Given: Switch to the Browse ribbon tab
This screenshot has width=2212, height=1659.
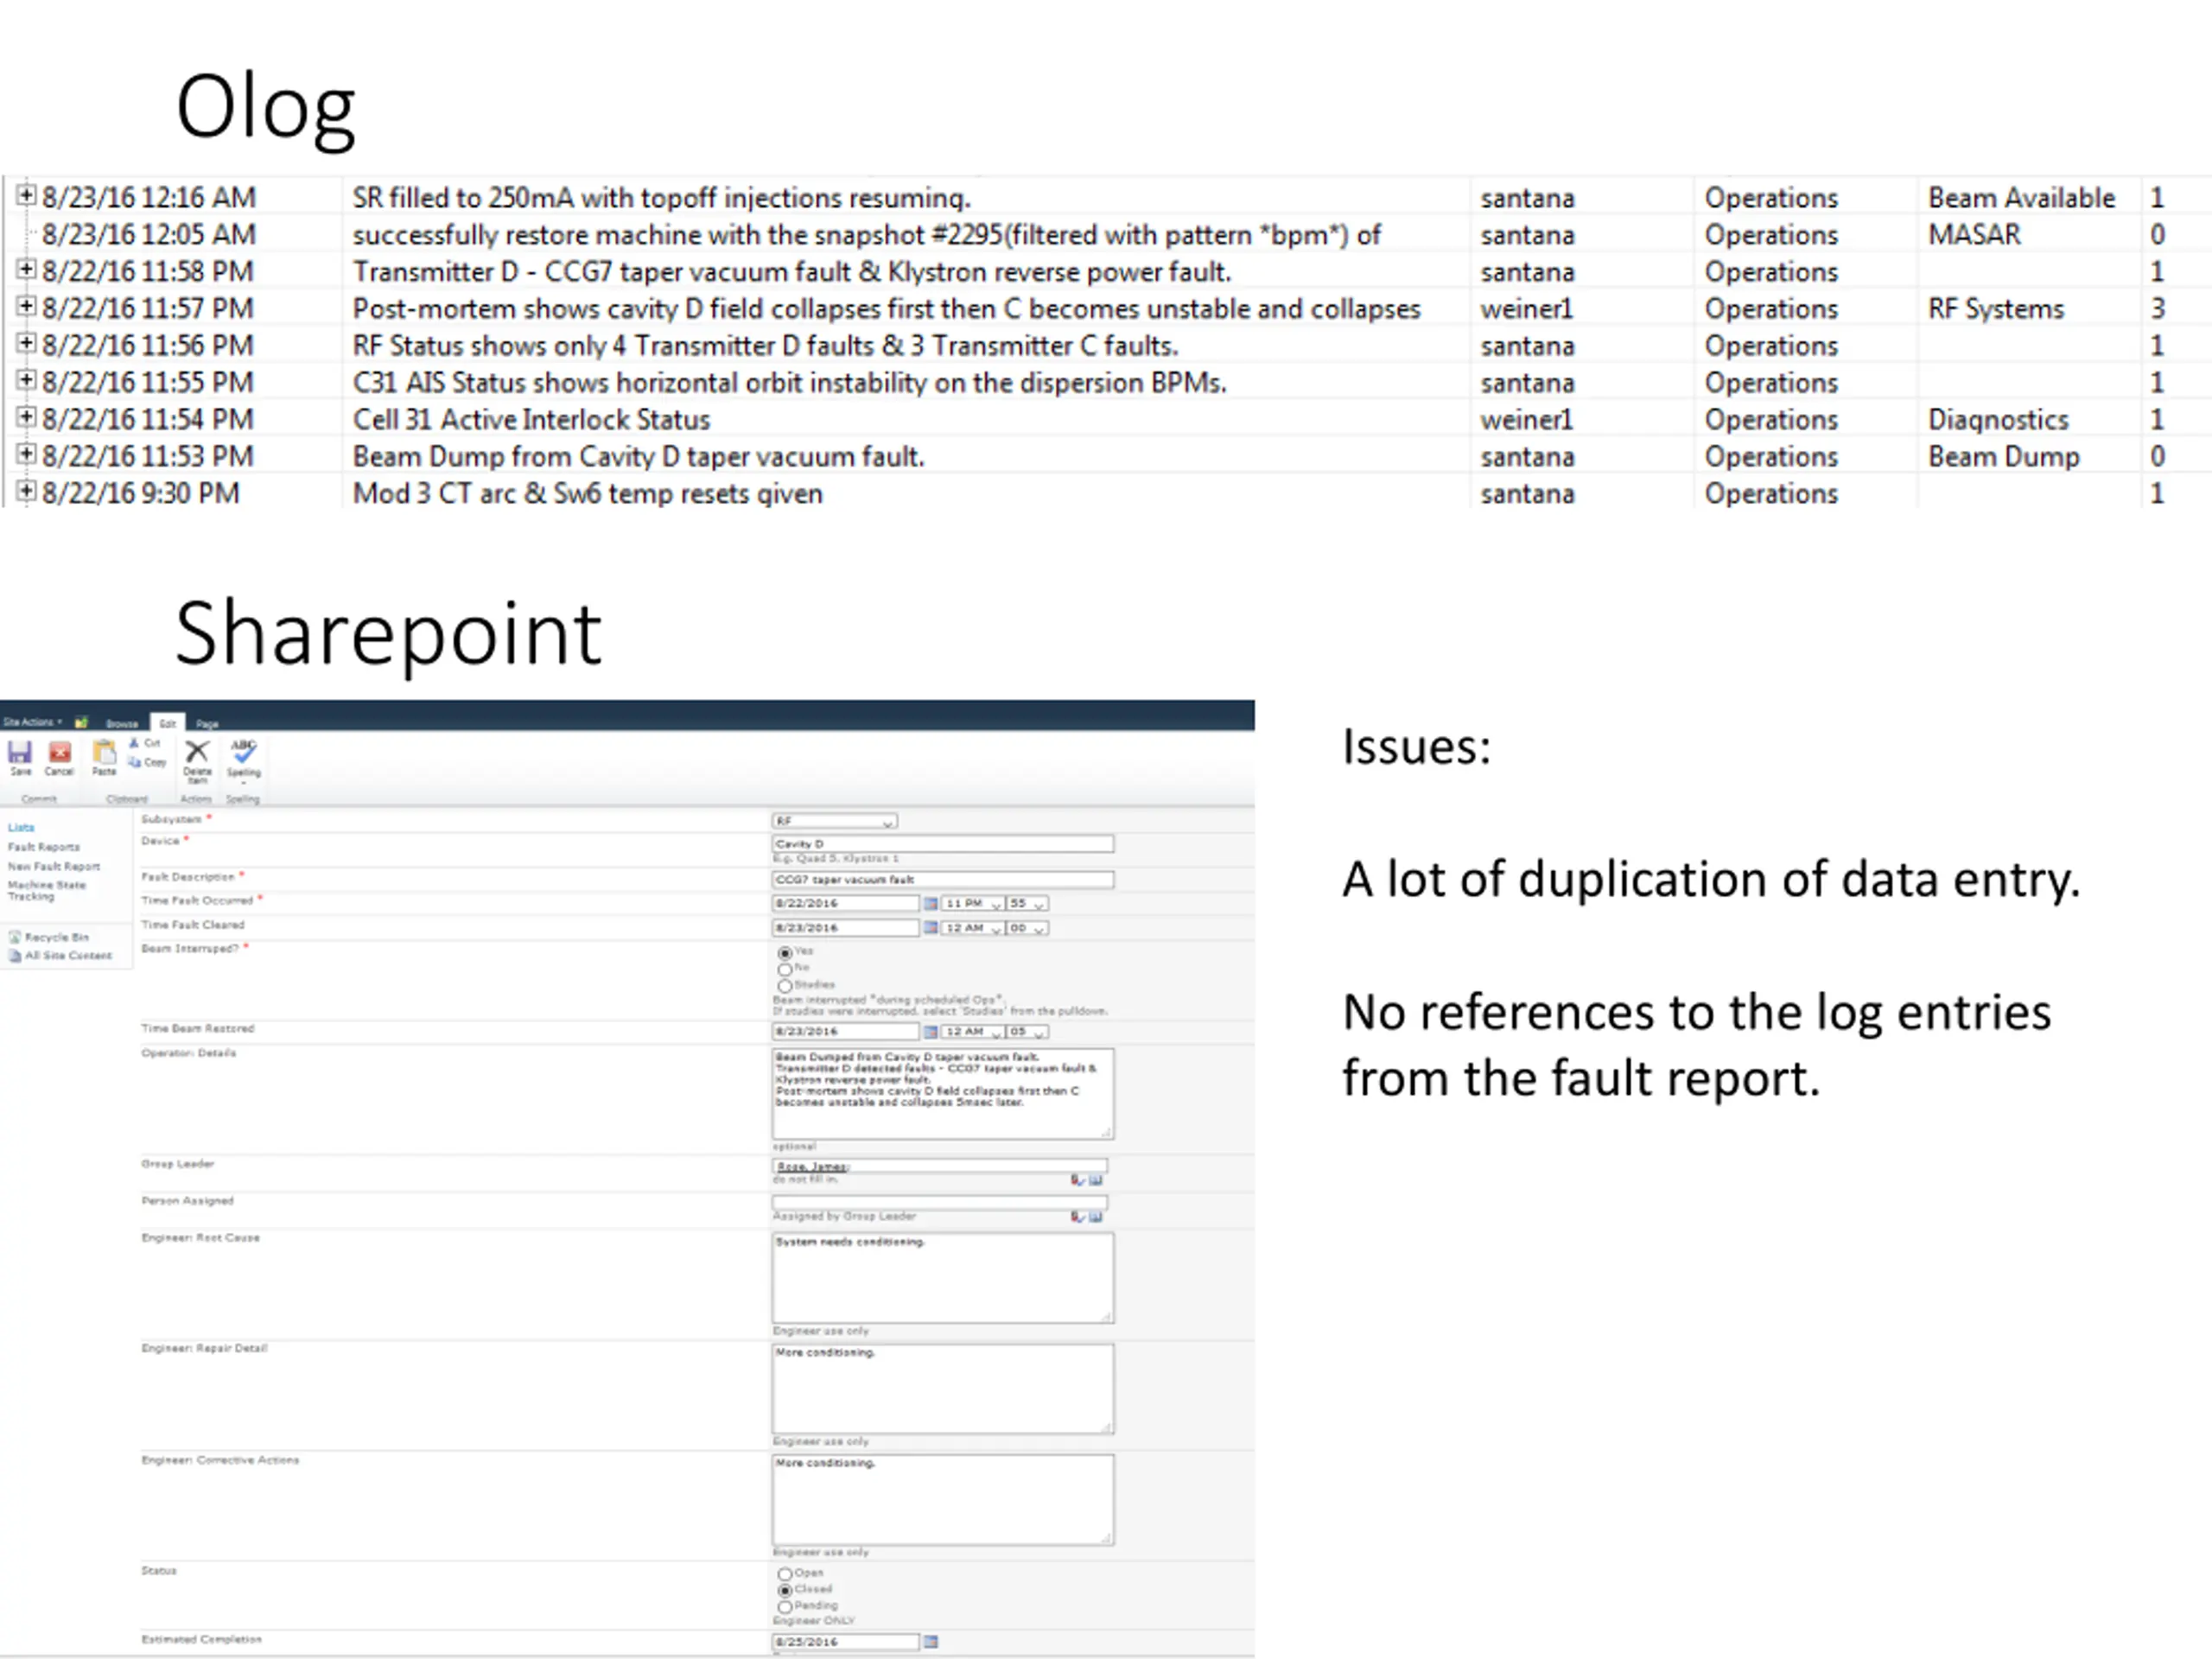Looking at the screenshot, I should 122,723.
